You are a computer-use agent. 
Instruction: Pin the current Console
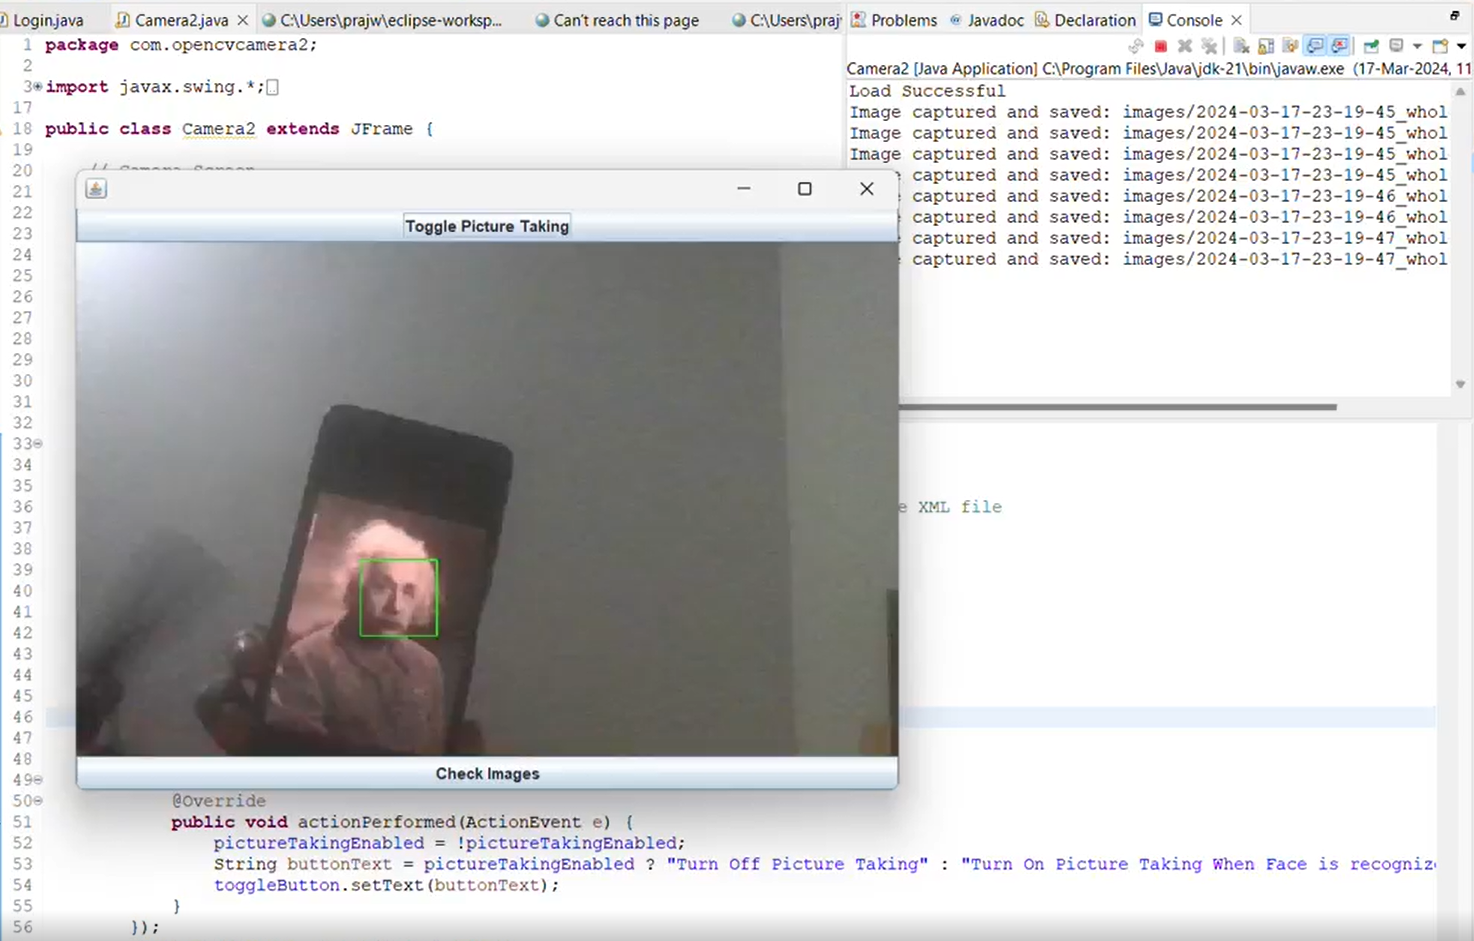[1371, 46]
